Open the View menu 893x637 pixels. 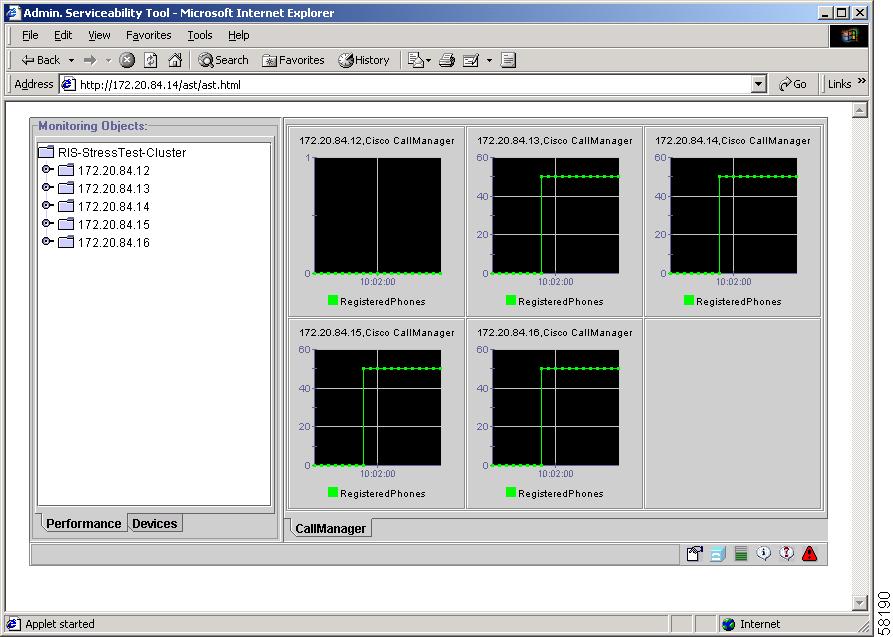pyautogui.click(x=99, y=35)
